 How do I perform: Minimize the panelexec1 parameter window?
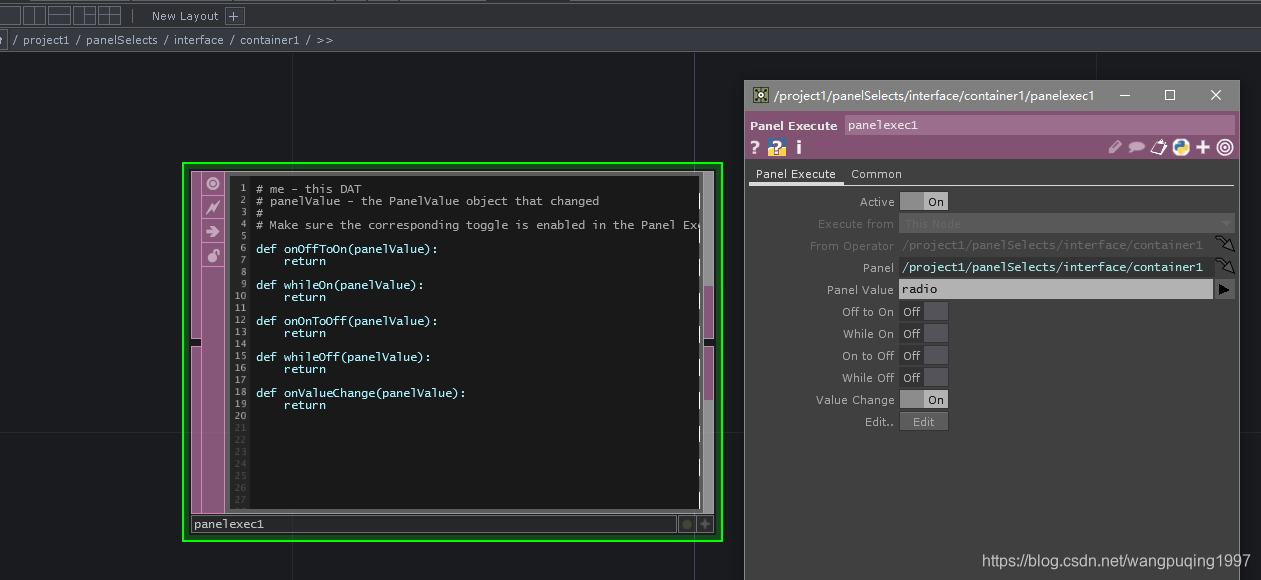(x=1125, y=95)
